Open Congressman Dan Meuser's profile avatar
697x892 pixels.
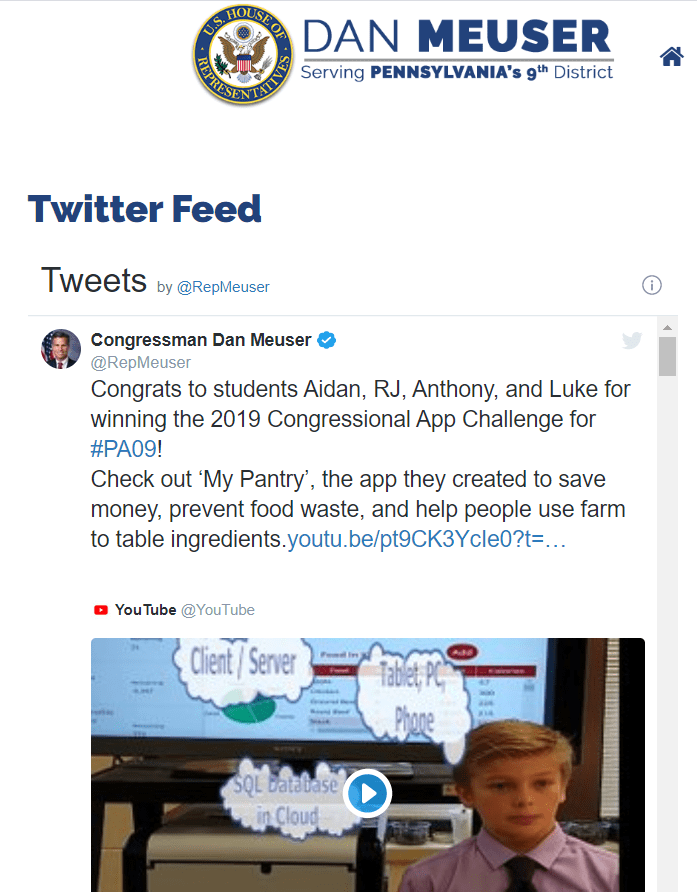point(61,349)
